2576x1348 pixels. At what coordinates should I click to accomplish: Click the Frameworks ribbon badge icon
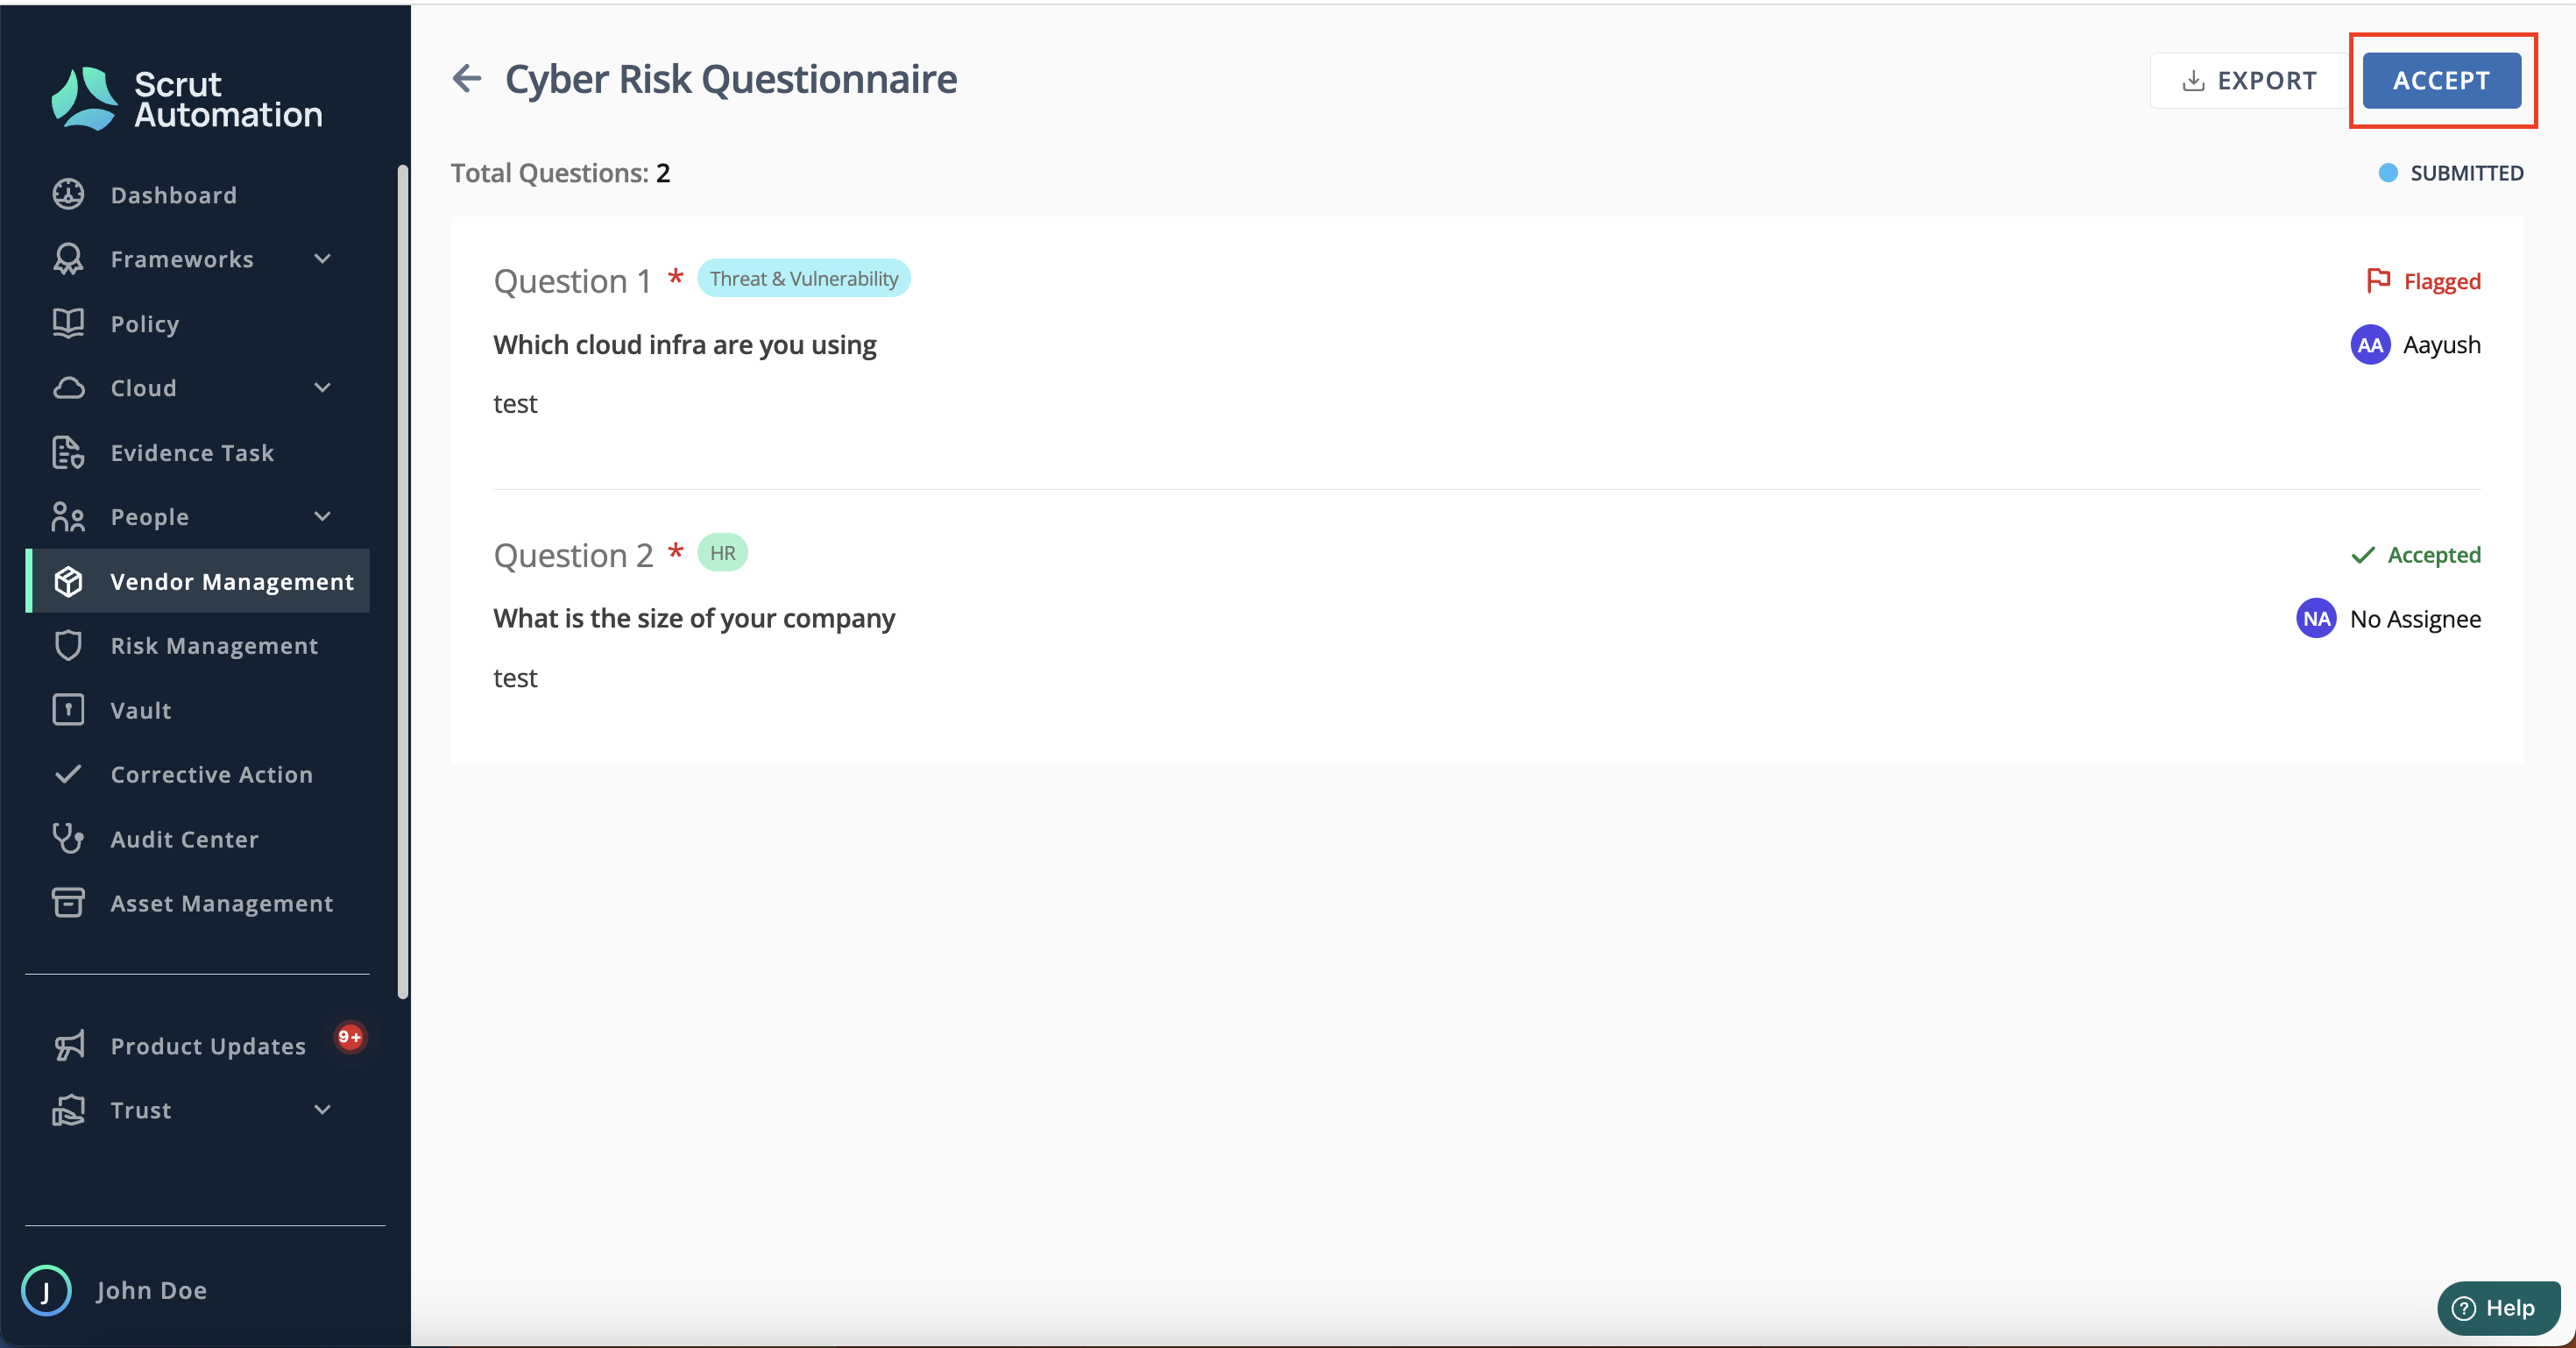tap(68, 259)
